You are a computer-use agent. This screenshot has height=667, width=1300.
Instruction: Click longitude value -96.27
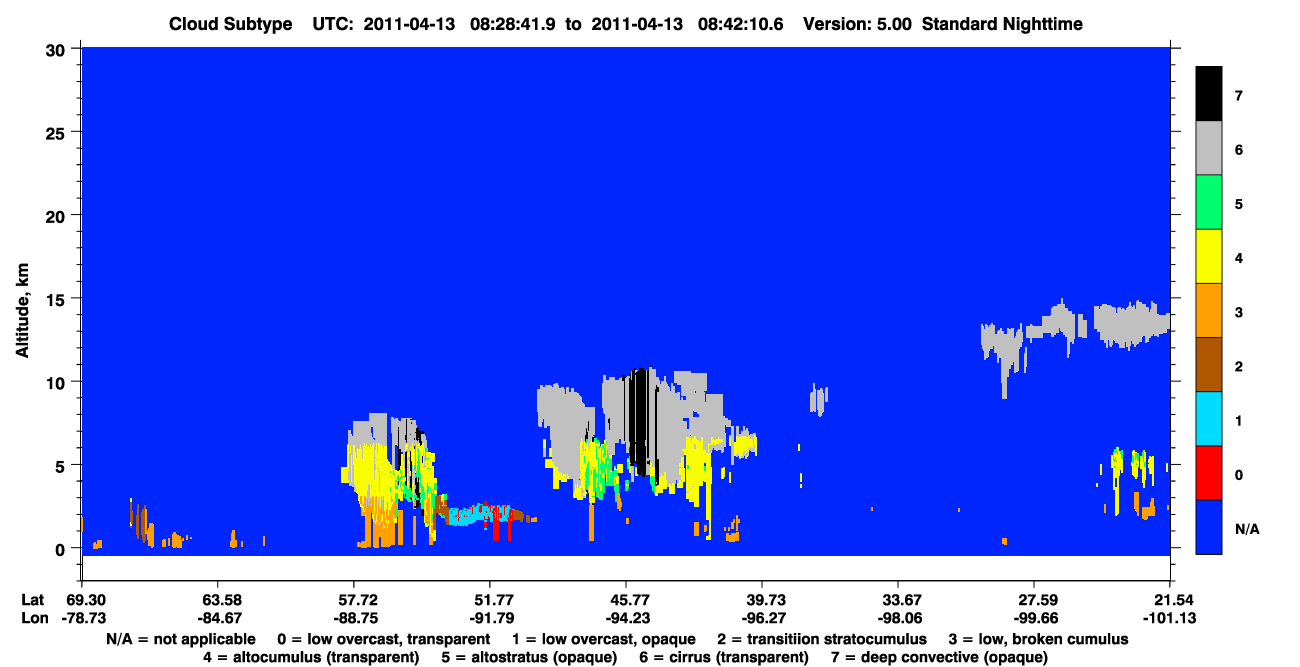pos(762,618)
